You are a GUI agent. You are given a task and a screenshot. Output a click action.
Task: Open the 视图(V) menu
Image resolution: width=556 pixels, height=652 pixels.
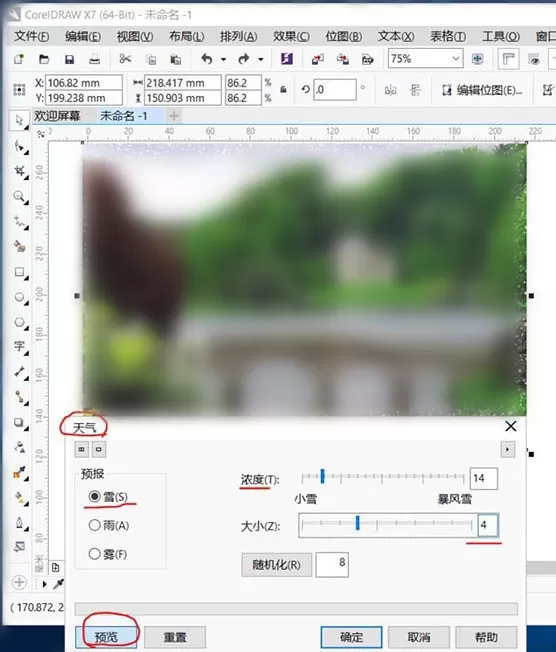134,37
